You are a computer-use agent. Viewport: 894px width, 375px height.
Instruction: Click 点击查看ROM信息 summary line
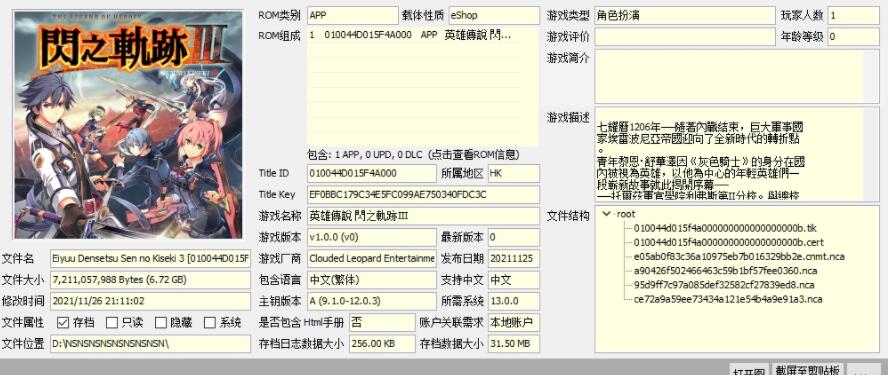(413, 154)
